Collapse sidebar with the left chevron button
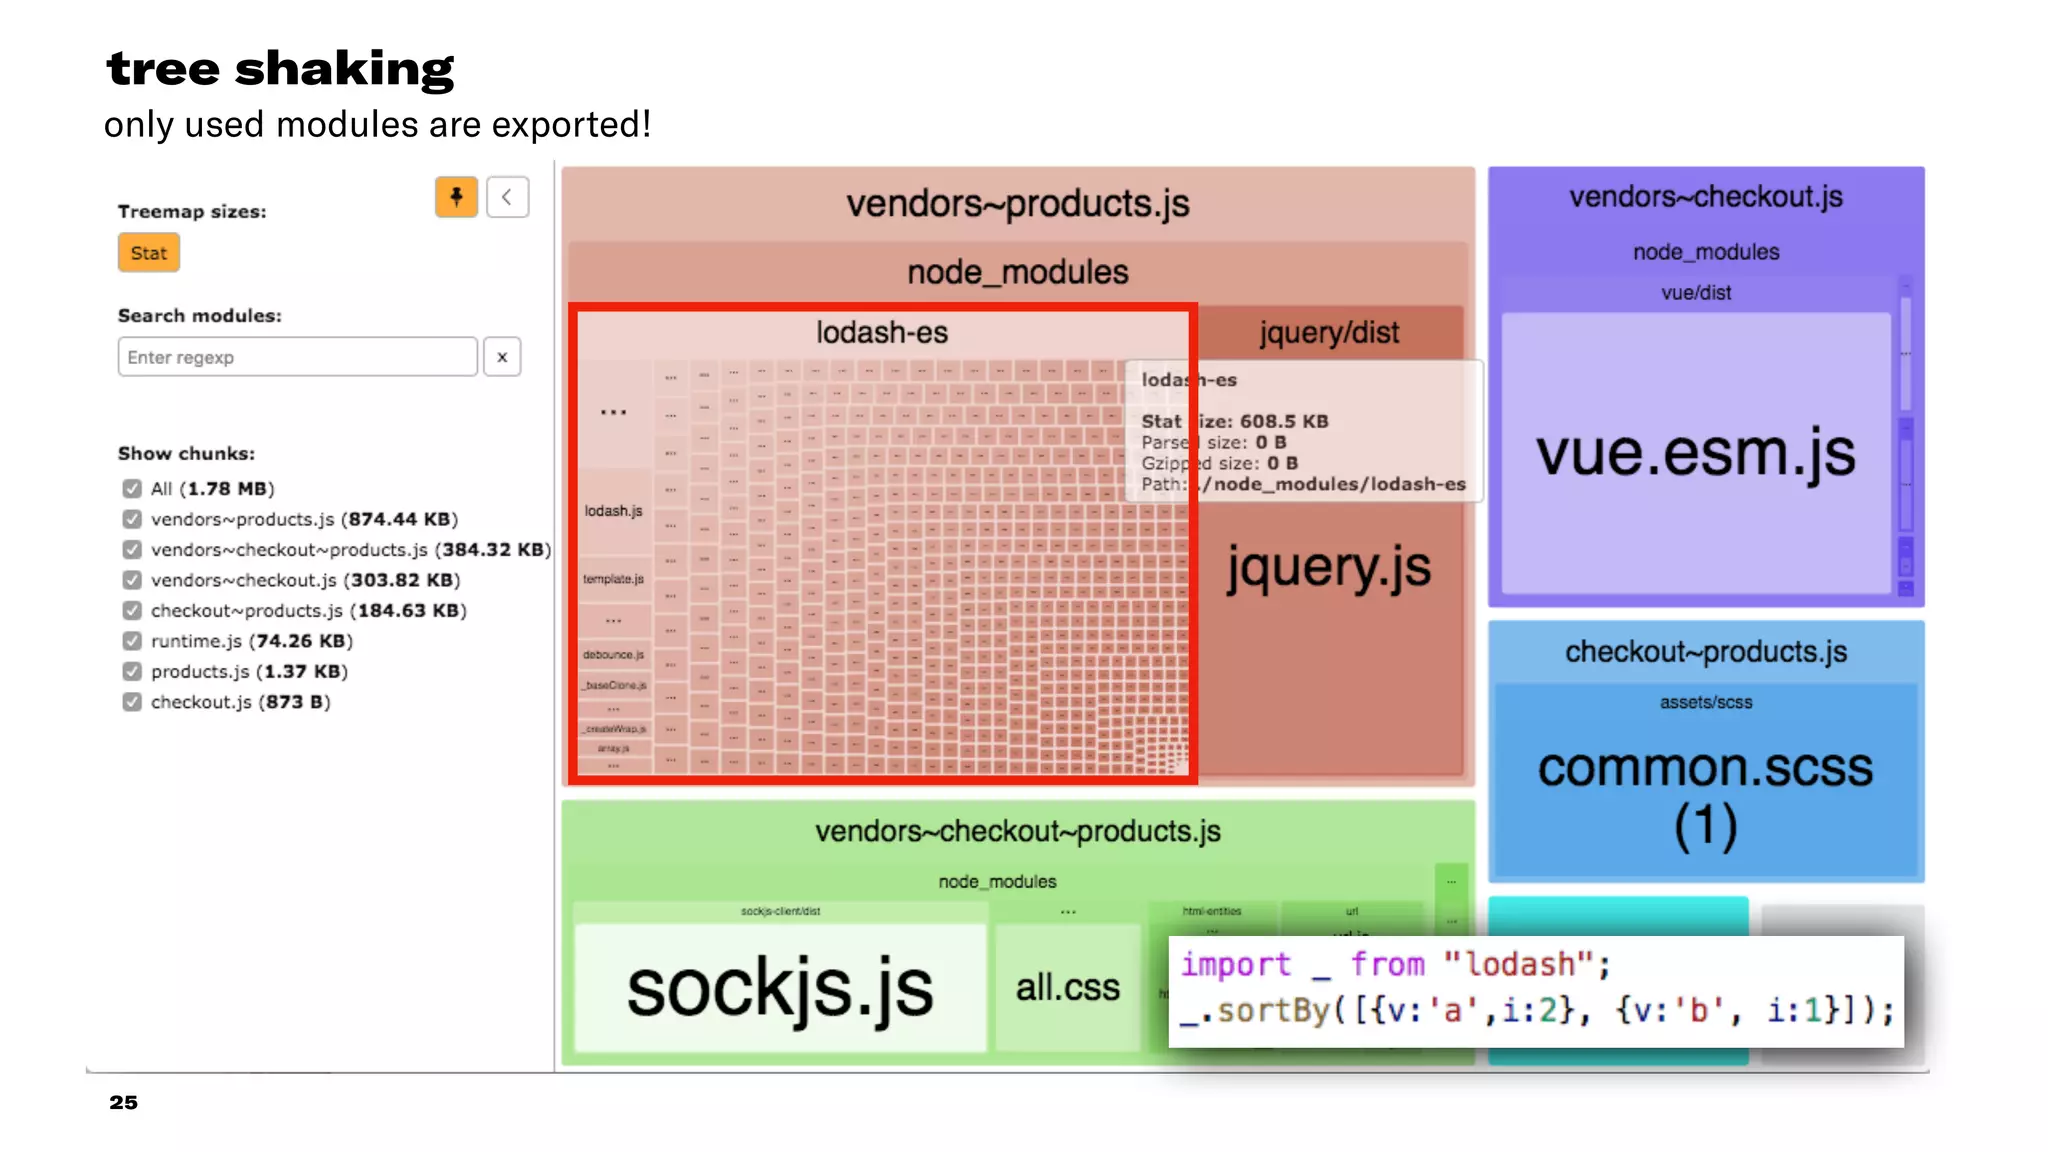 [x=507, y=197]
